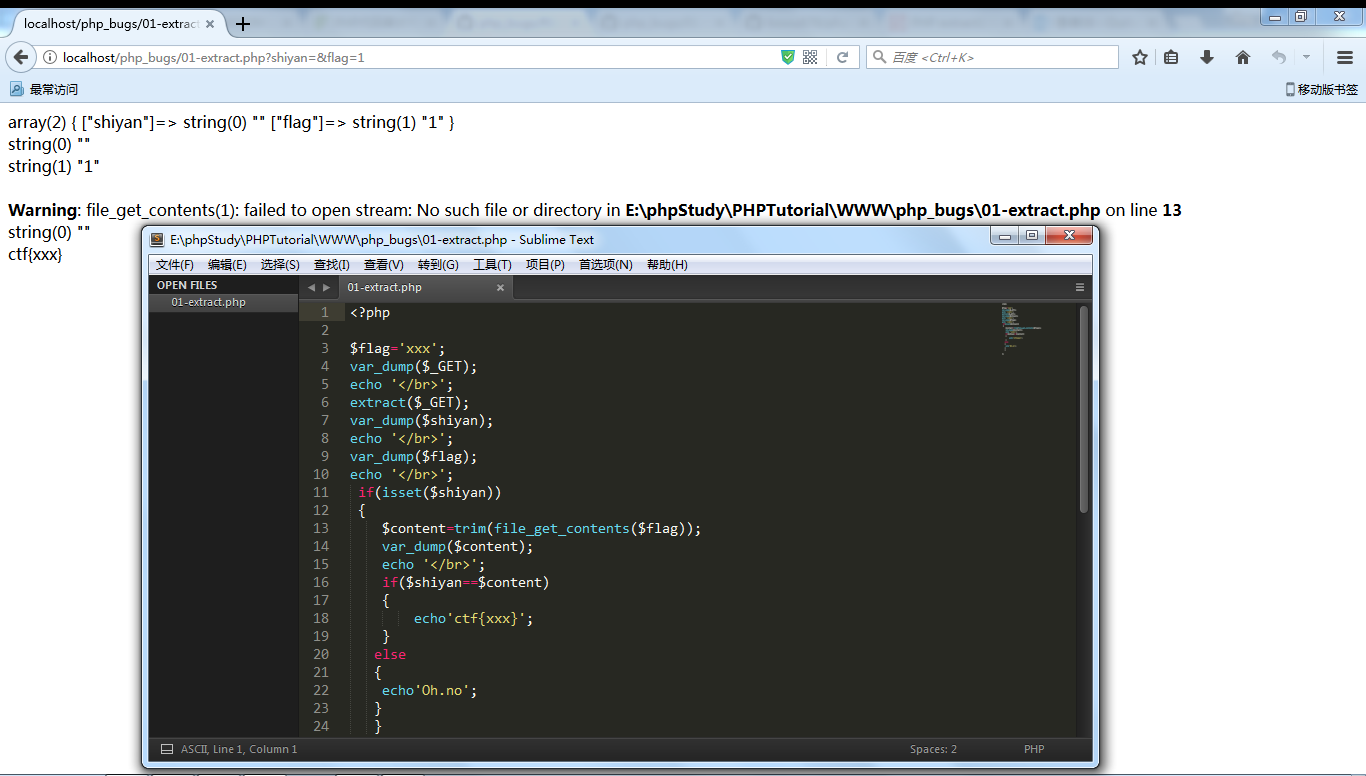Click the 'ASCII, Line 1, Column 1' status text
This screenshot has width=1366, height=776.
(x=239, y=749)
